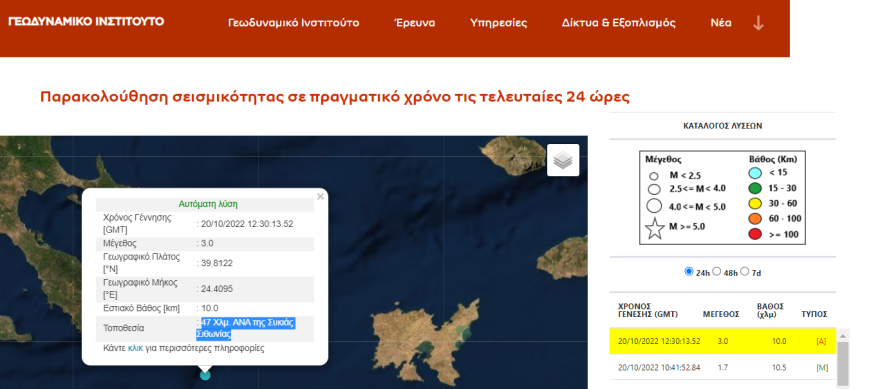880x389 pixels.
Task: Select the 48h time range radio
Action: coord(716,271)
